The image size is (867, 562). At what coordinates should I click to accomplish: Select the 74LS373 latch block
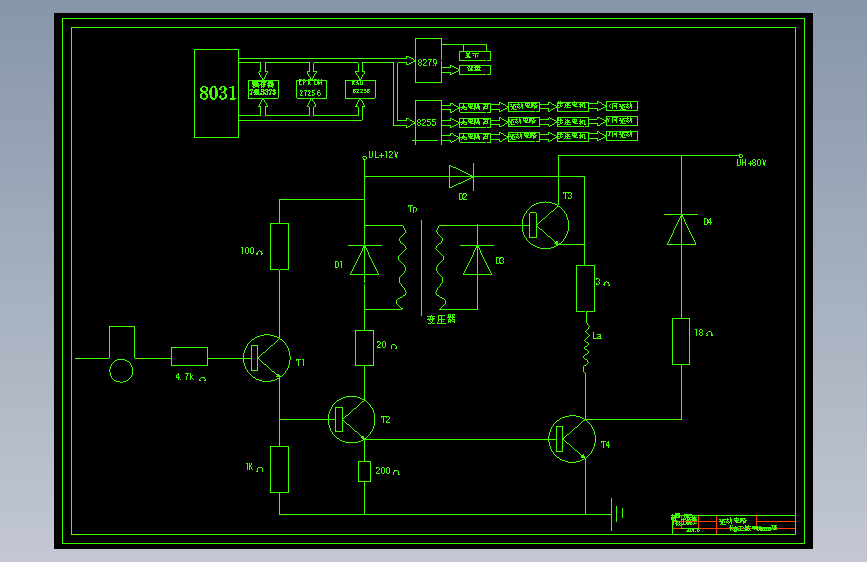(x=263, y=89)
